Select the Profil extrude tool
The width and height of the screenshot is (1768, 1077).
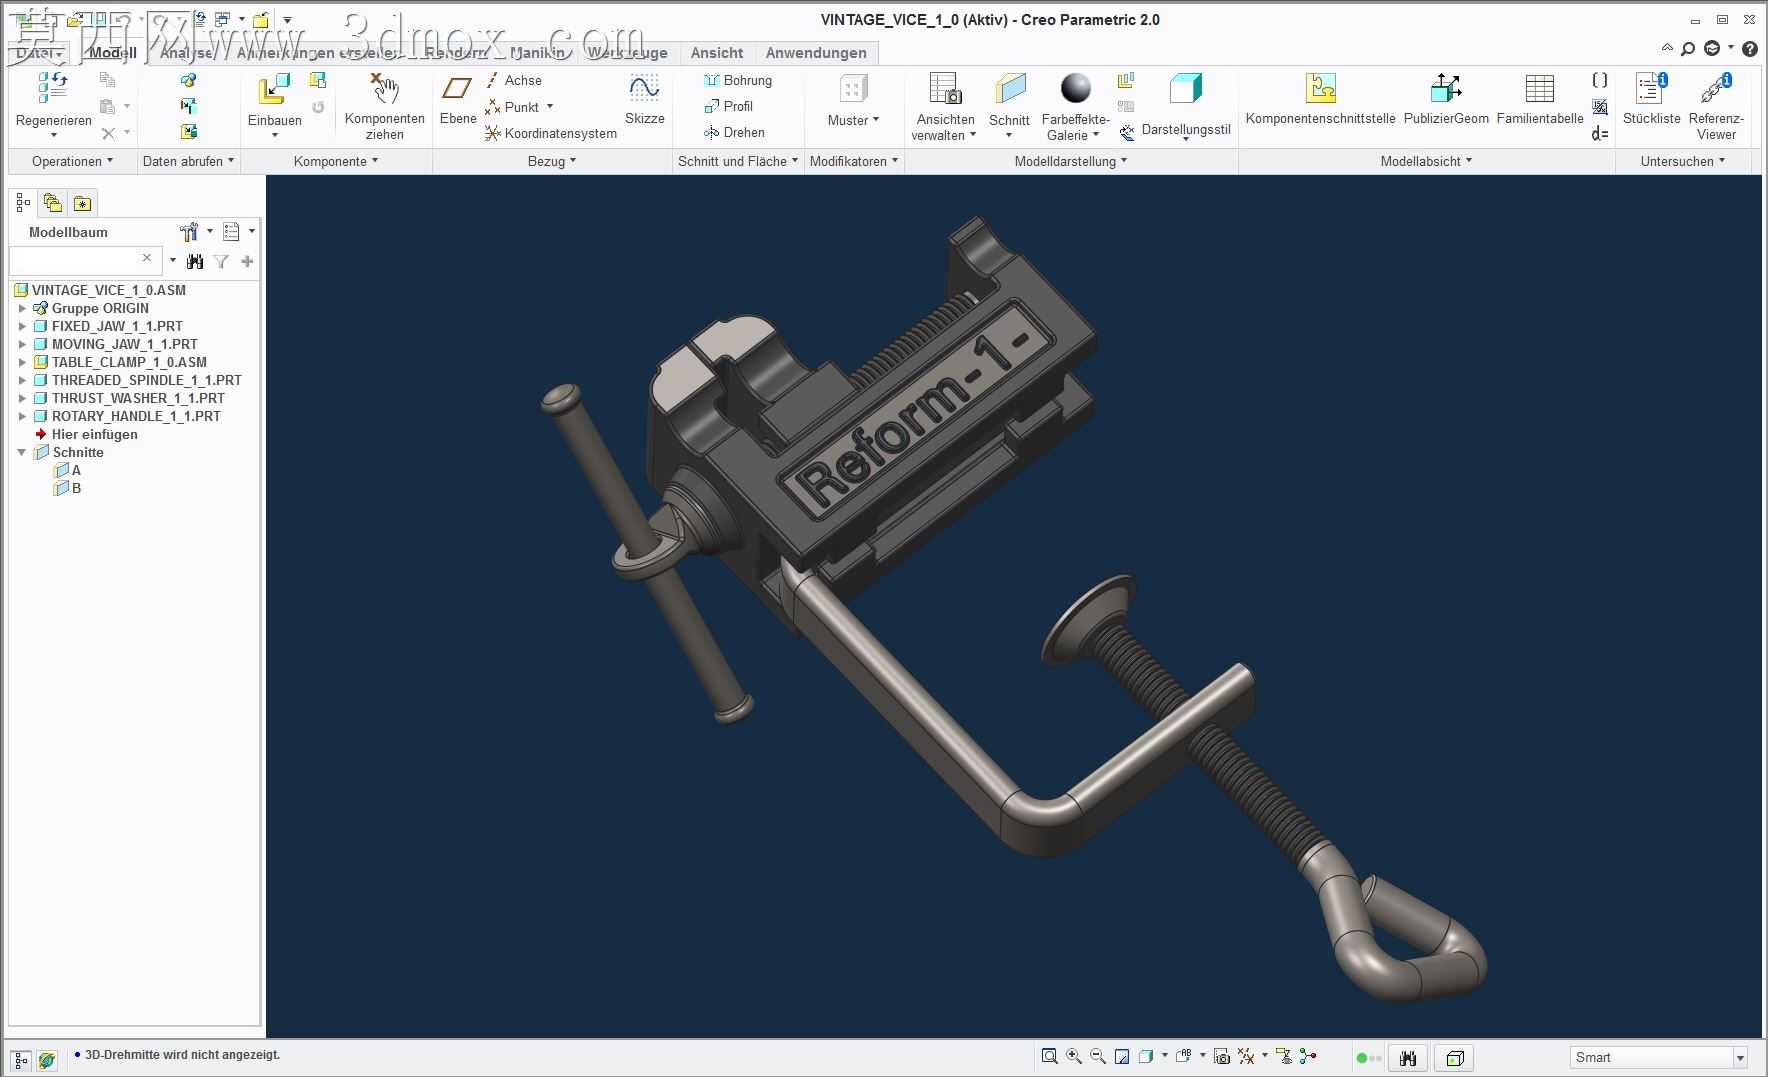729,106
